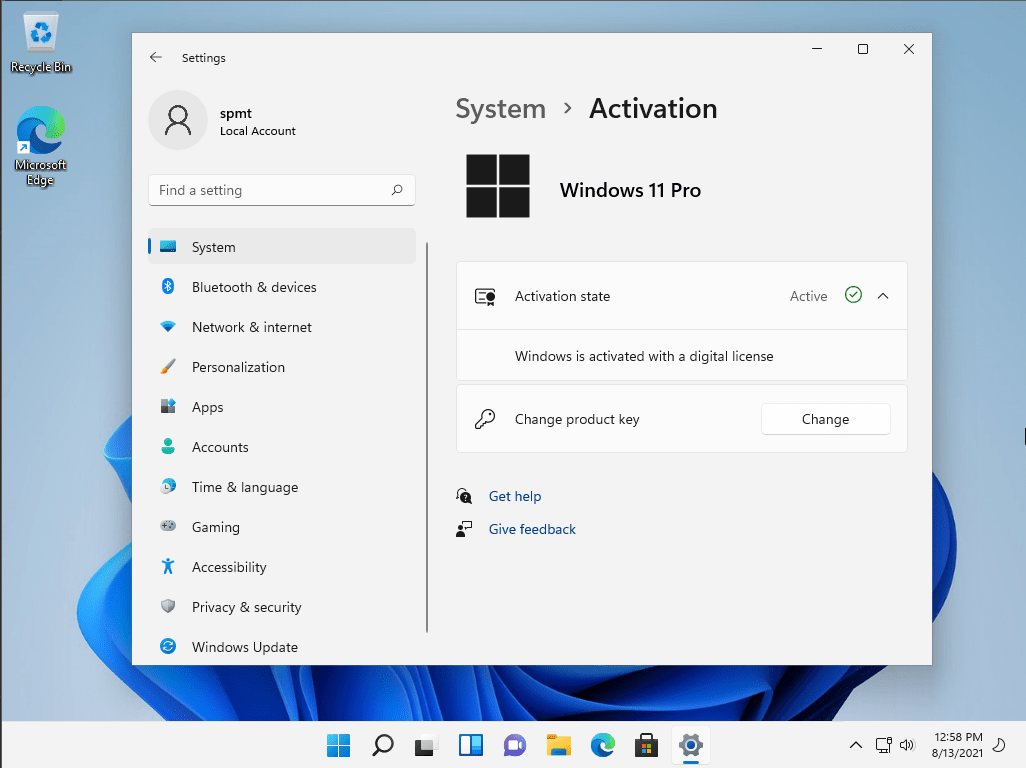Open Task View from the taskbar
Screen dimensions: 1026x768
tap(427, 745)
